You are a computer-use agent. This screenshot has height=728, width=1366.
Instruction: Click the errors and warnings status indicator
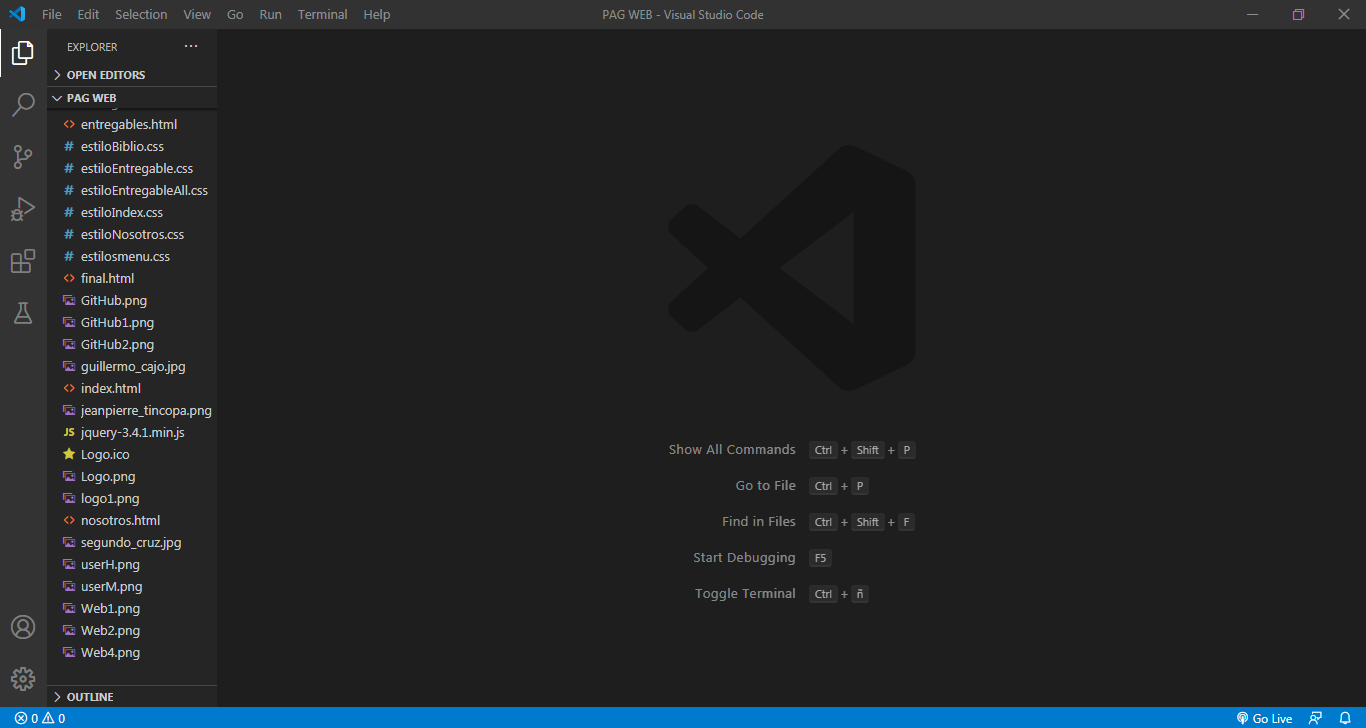click(x=40, y=718)
